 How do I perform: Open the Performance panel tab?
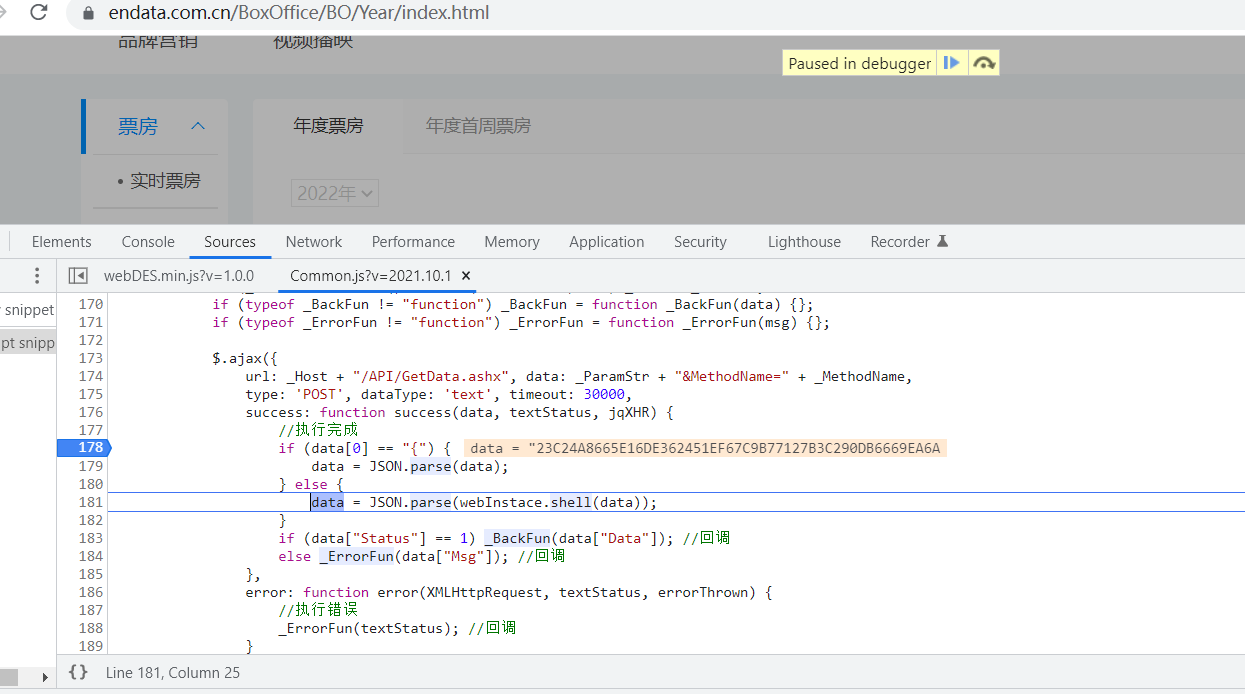(x=413, y=242)
